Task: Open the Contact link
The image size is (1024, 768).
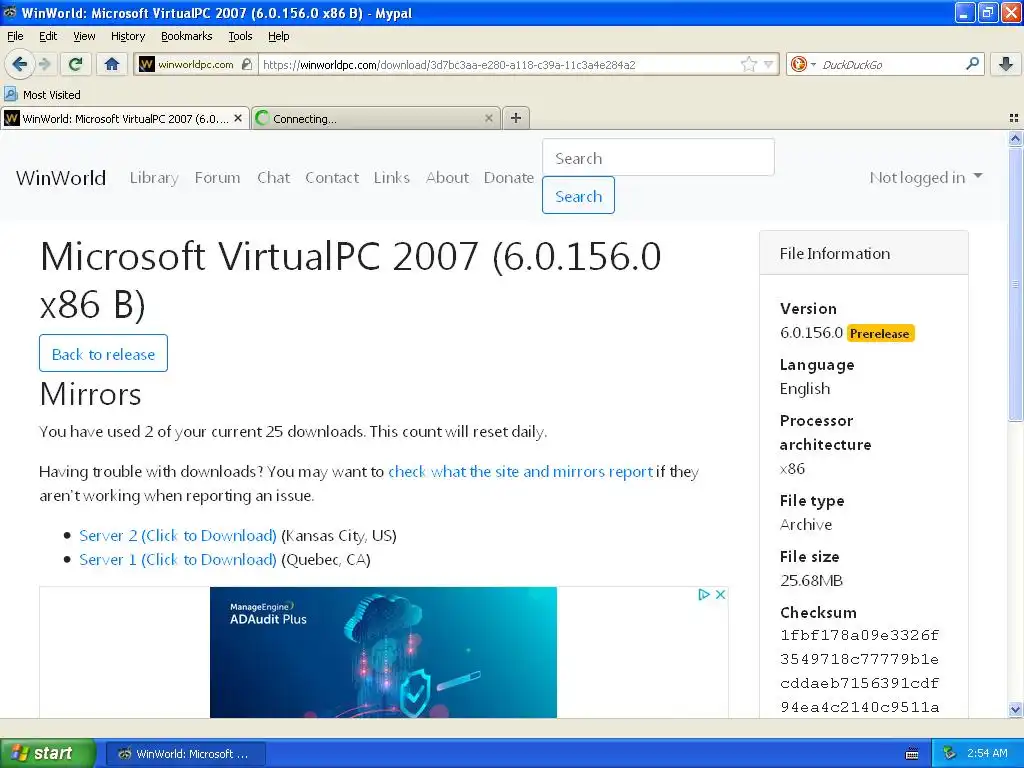Action: pyautogui.click(x=332, y=178)
